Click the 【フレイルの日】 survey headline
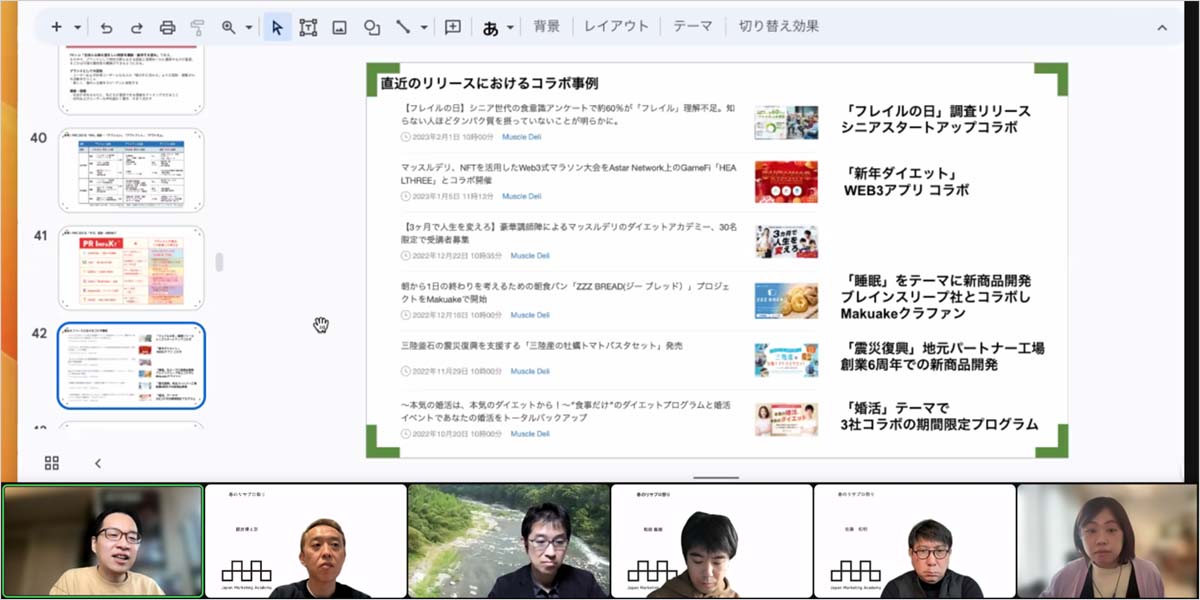The image size is (1200, 600). click(568, 114)
